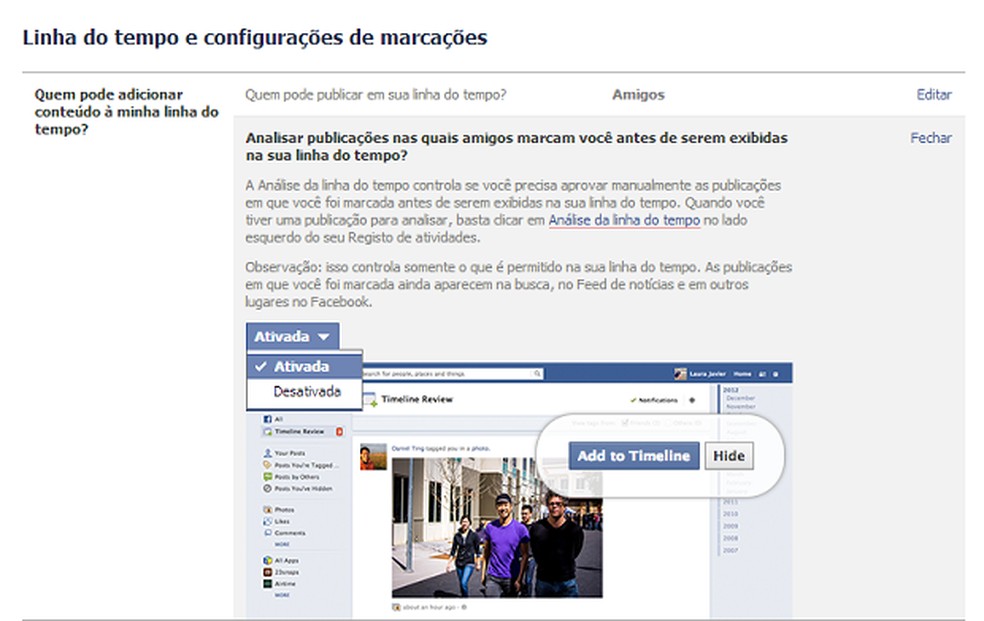Open Home in the Facebook top bar
Screen dimensions: 984x621
click(742, 374)
